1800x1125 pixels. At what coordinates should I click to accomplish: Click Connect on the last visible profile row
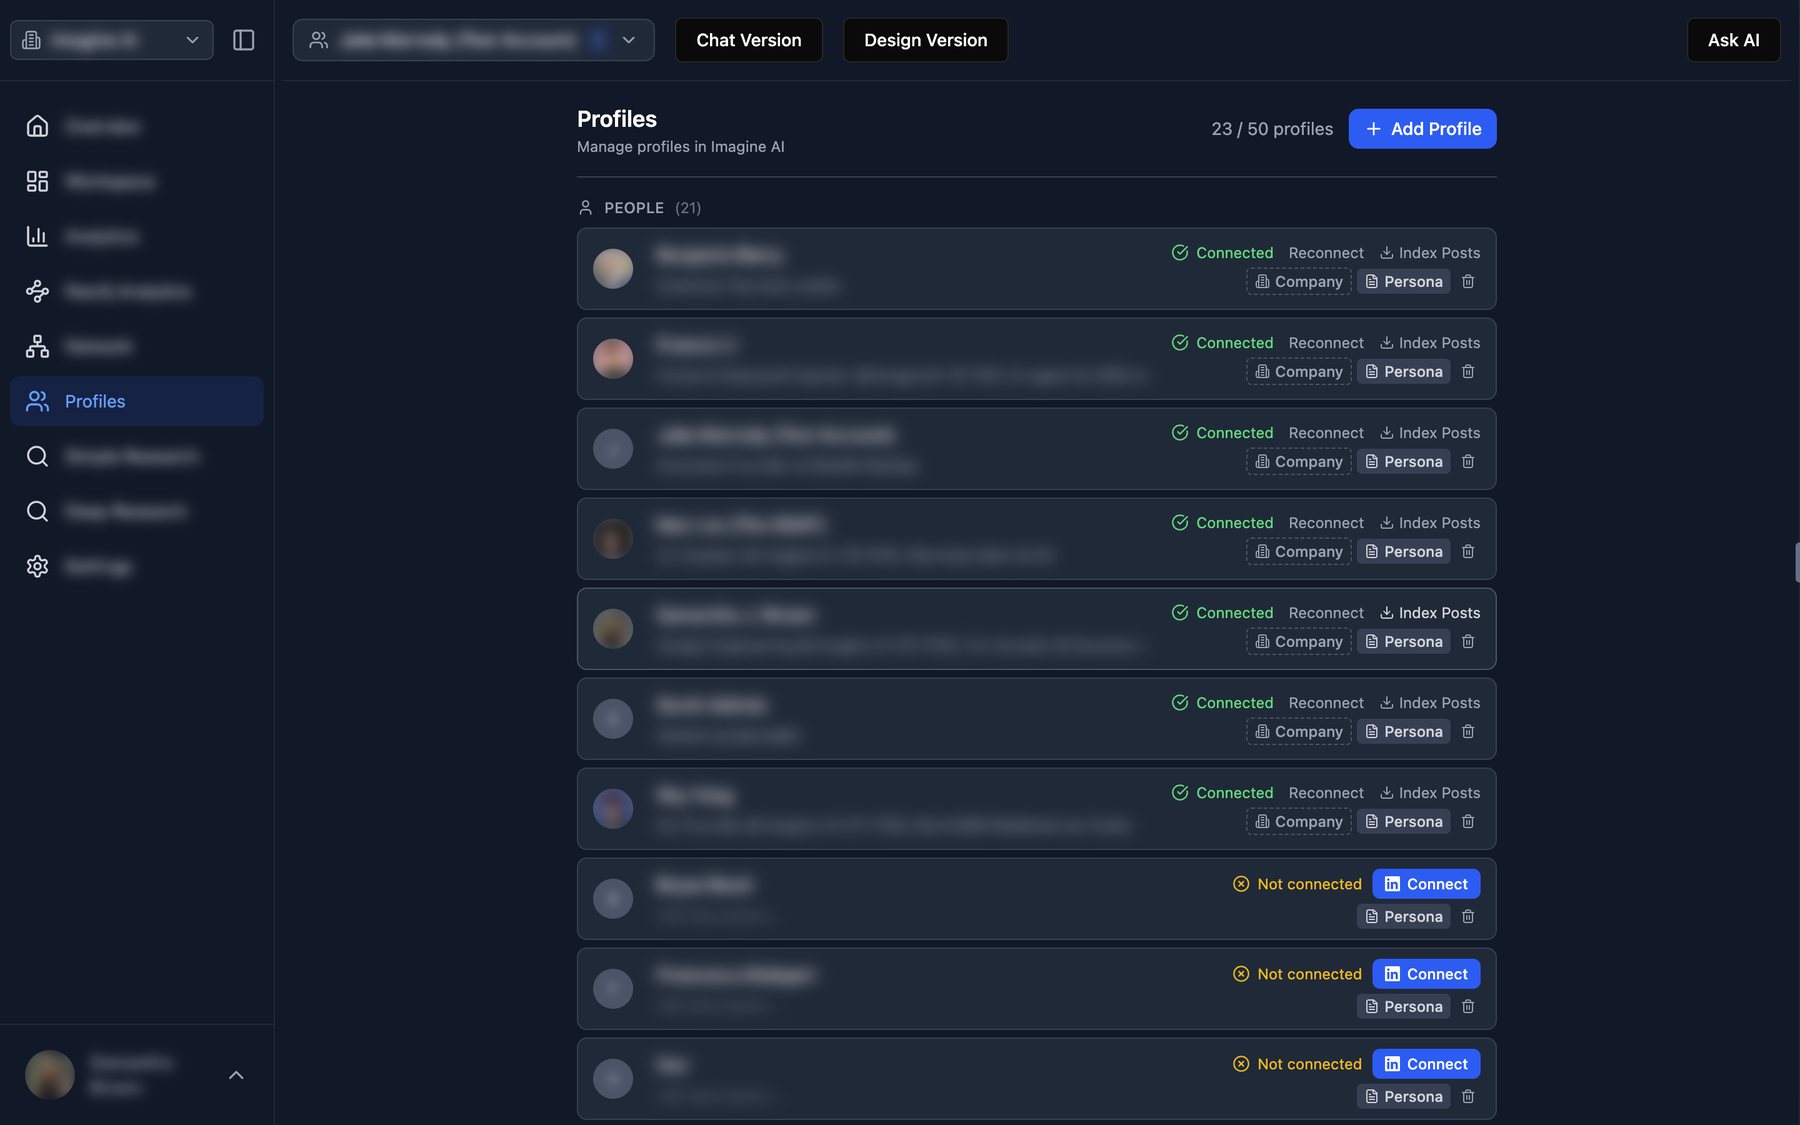click(x=1426, y=1064)
